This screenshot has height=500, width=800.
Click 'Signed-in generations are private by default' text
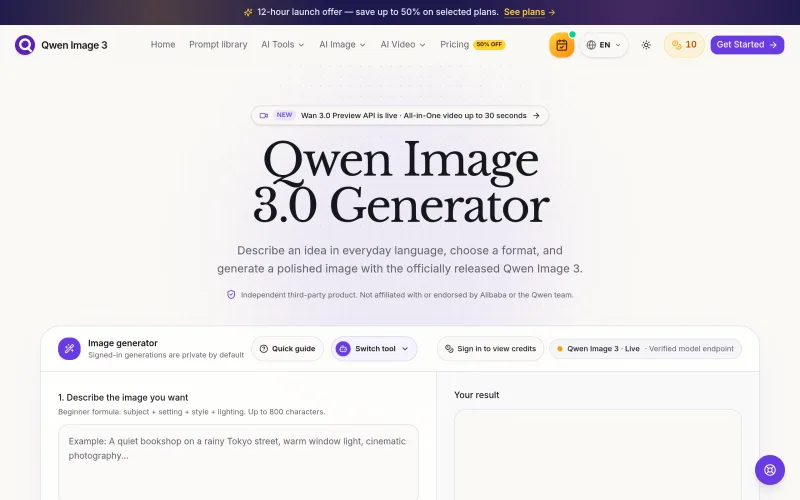[x=166, y=355]
